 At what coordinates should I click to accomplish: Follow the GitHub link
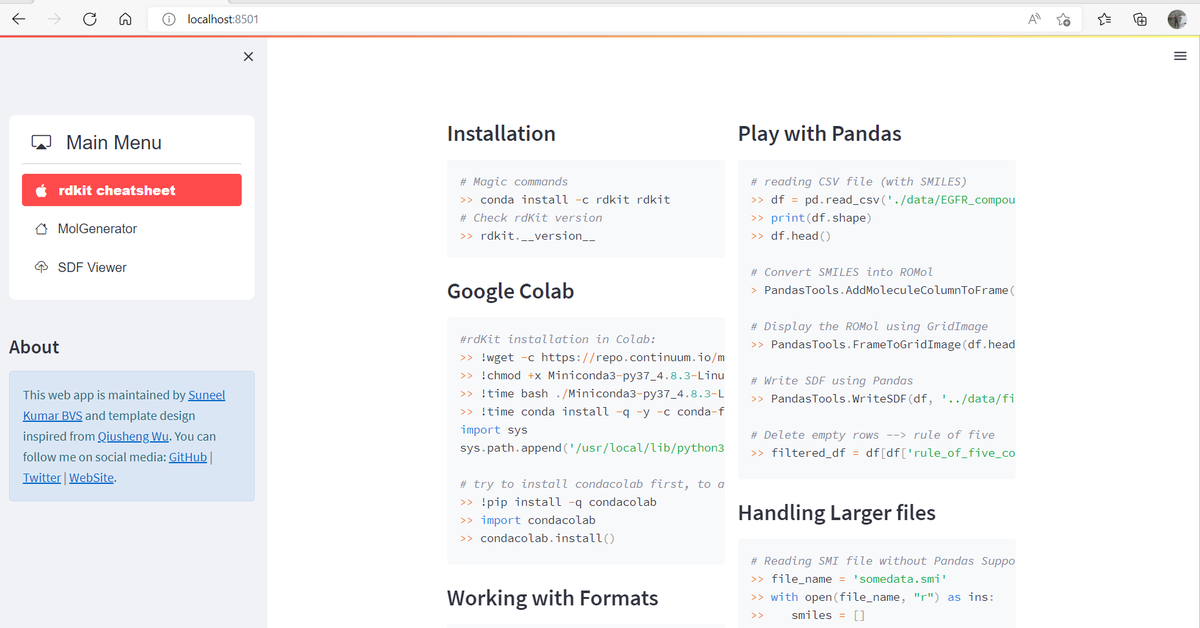click(188, 457)
